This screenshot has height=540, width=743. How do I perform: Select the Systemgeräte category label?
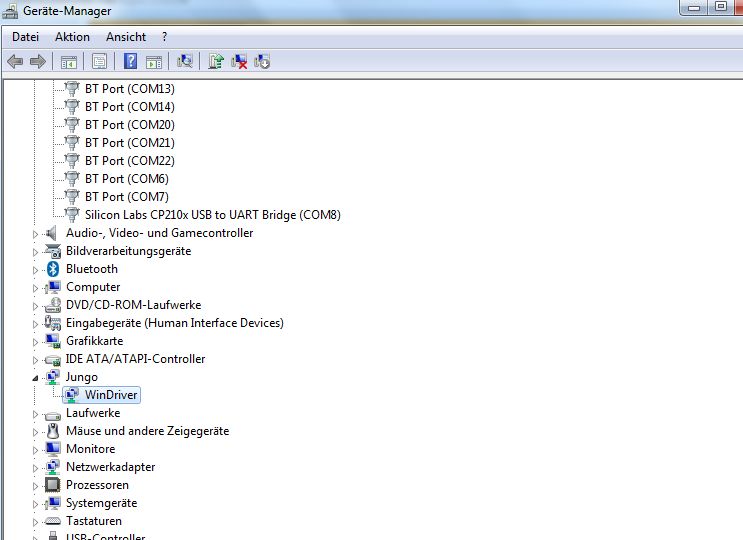click(x=101, y=503)
